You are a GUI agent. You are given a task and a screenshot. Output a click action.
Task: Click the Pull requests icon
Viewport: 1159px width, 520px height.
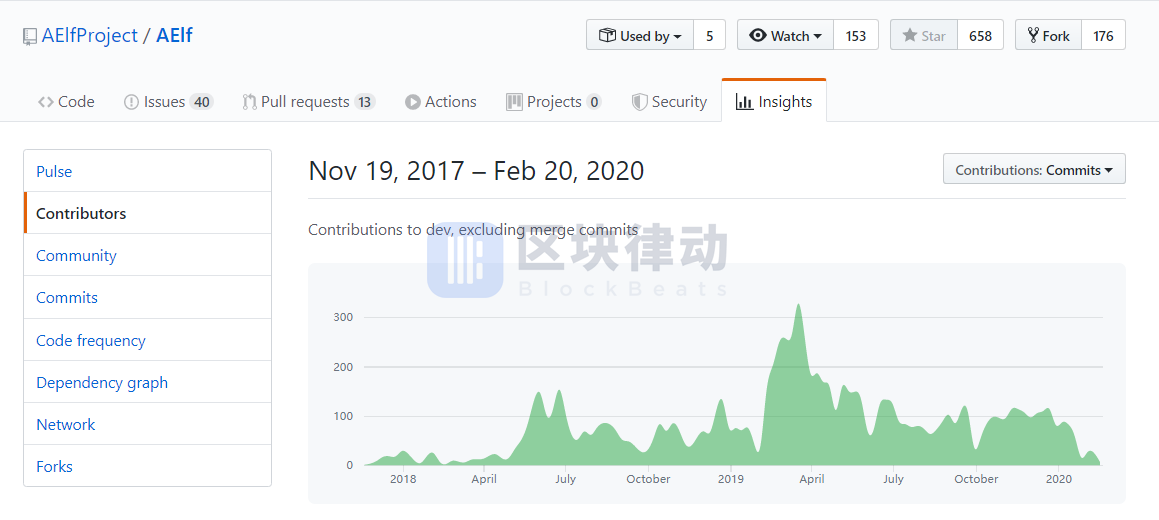[250, 102]
